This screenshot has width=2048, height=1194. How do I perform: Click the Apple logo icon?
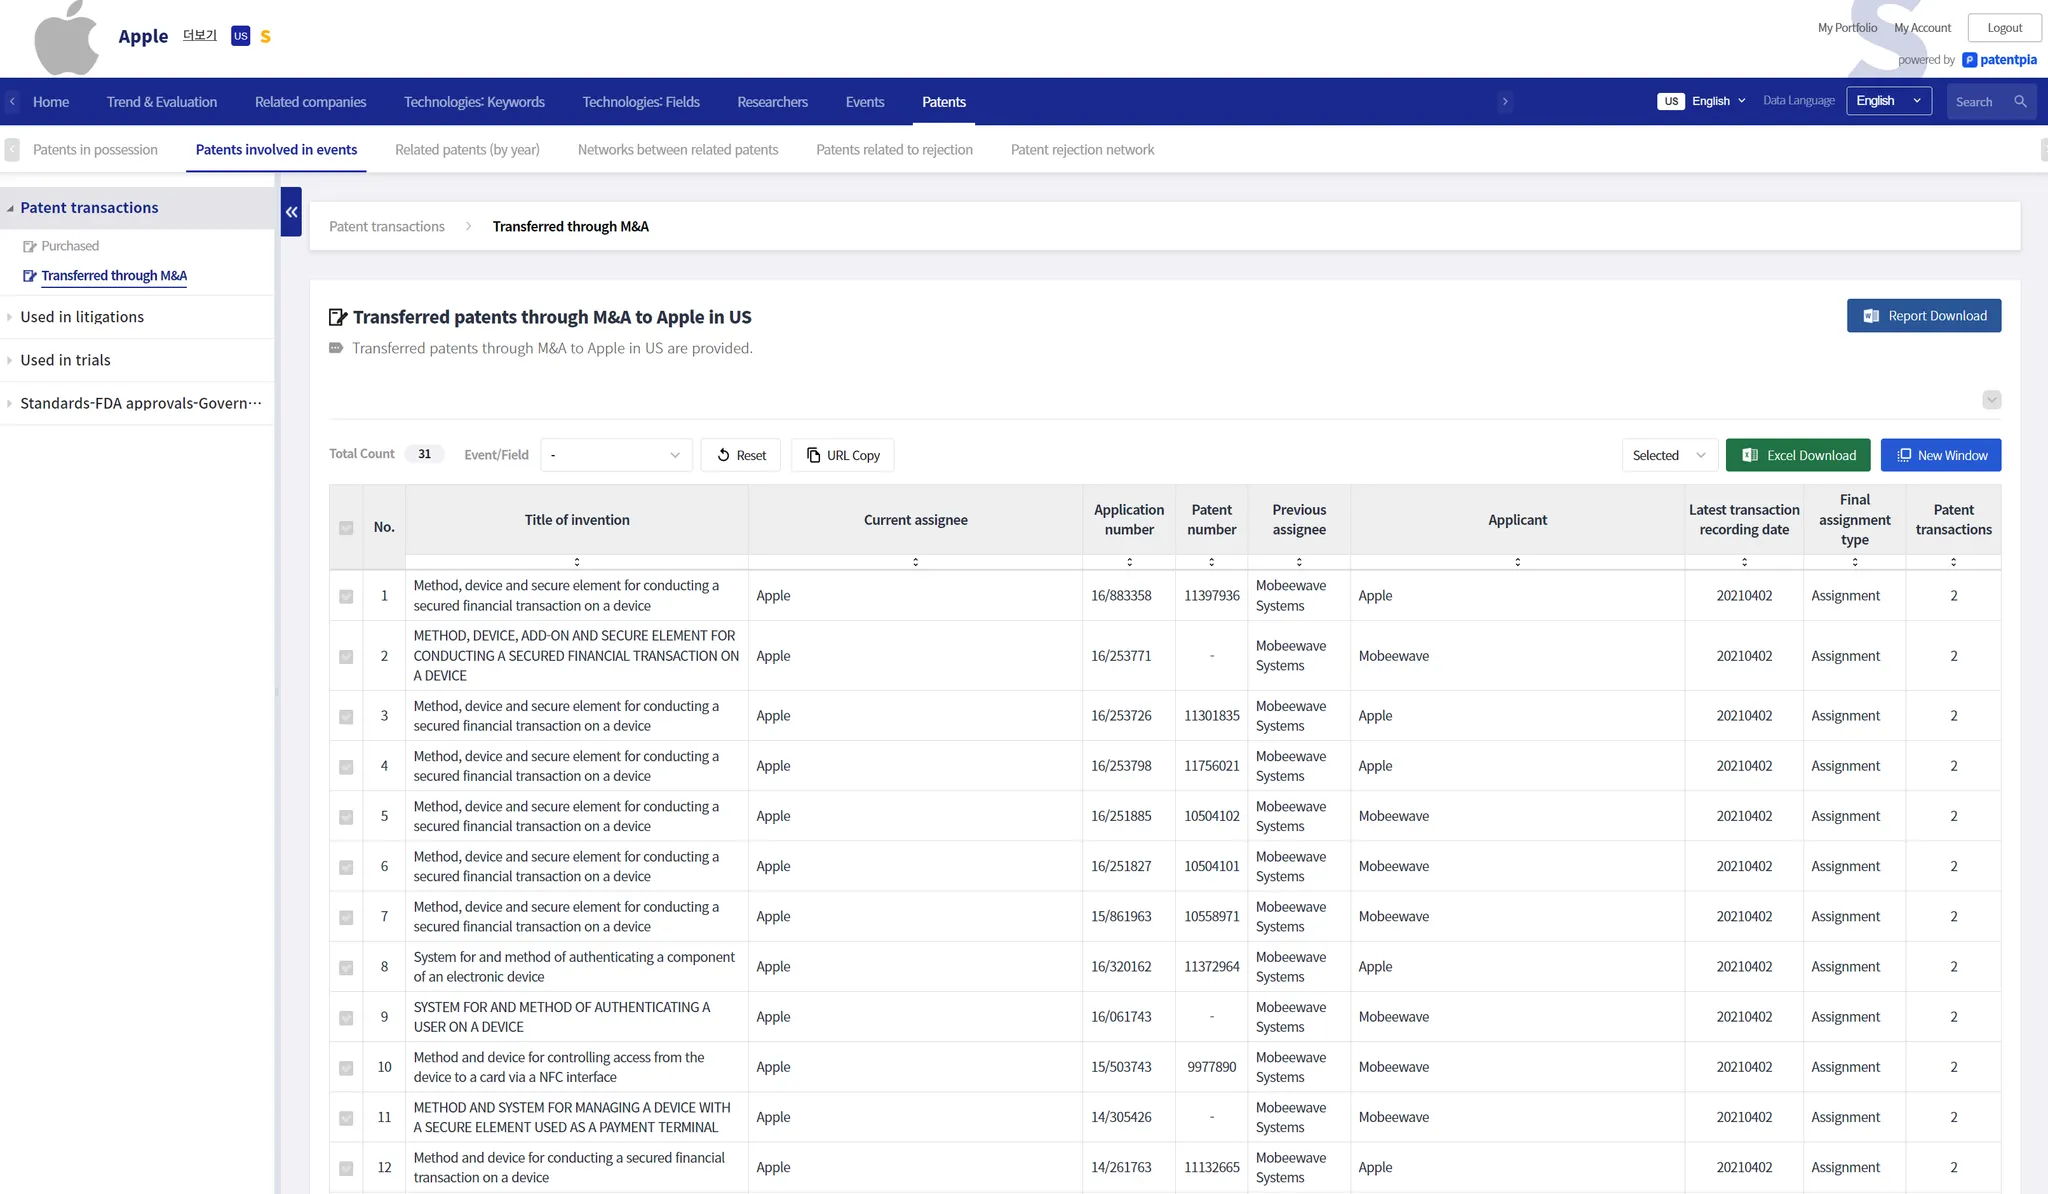(66, 38)
